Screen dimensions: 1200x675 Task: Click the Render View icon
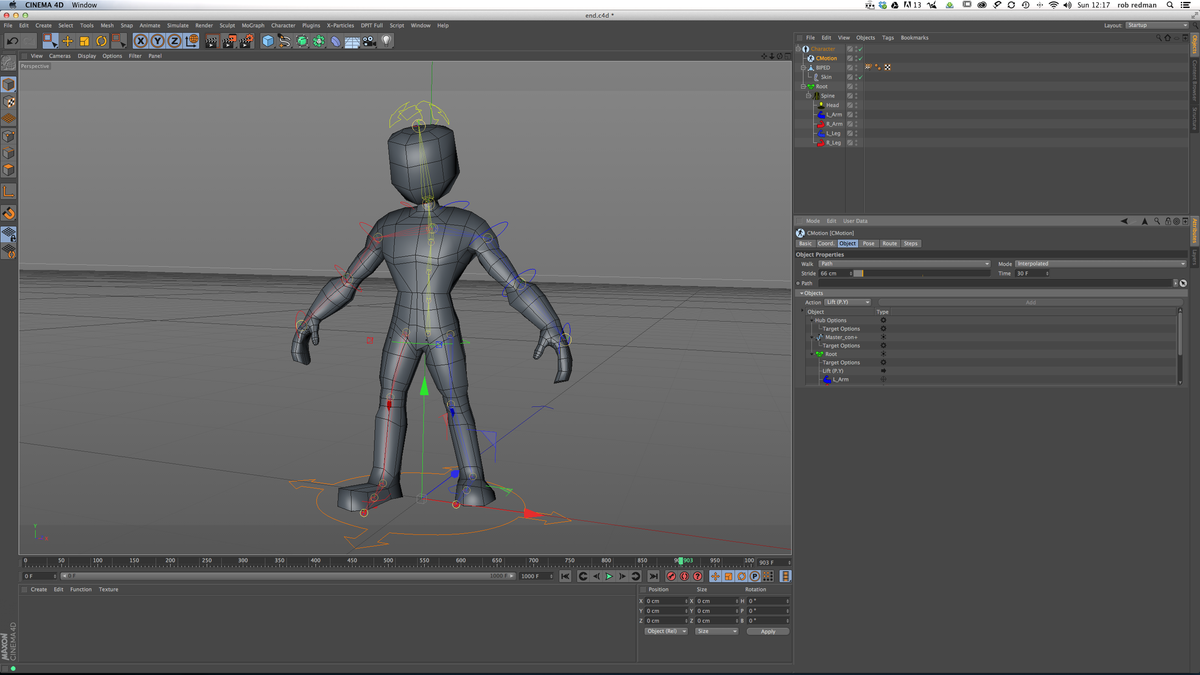click(210, 40)
